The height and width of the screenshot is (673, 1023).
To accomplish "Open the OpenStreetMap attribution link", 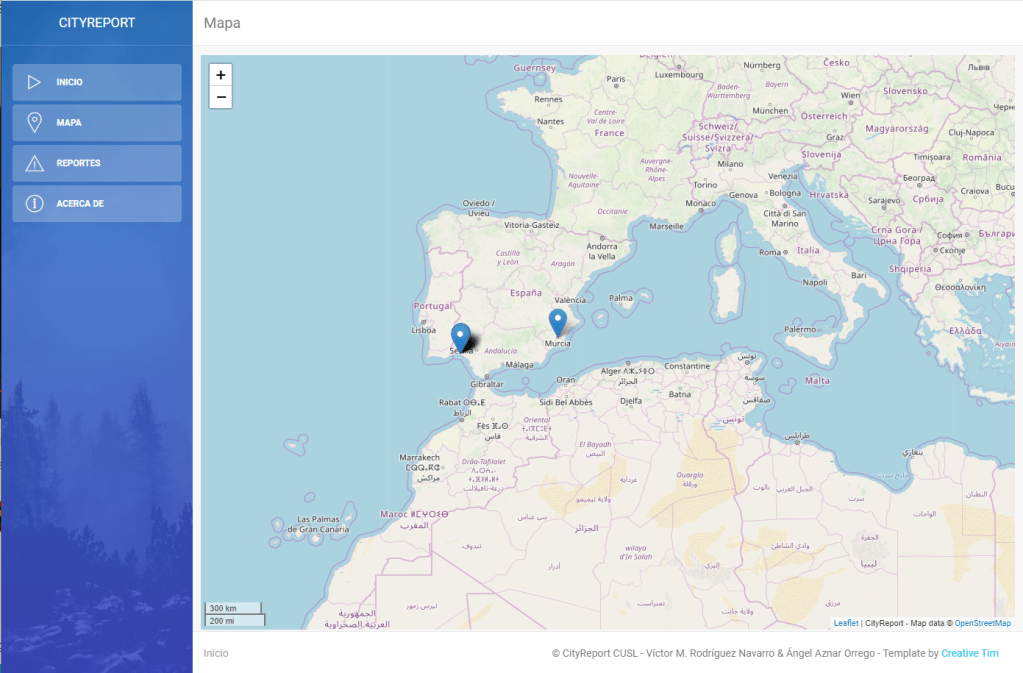I will click(x=982, y=623).
